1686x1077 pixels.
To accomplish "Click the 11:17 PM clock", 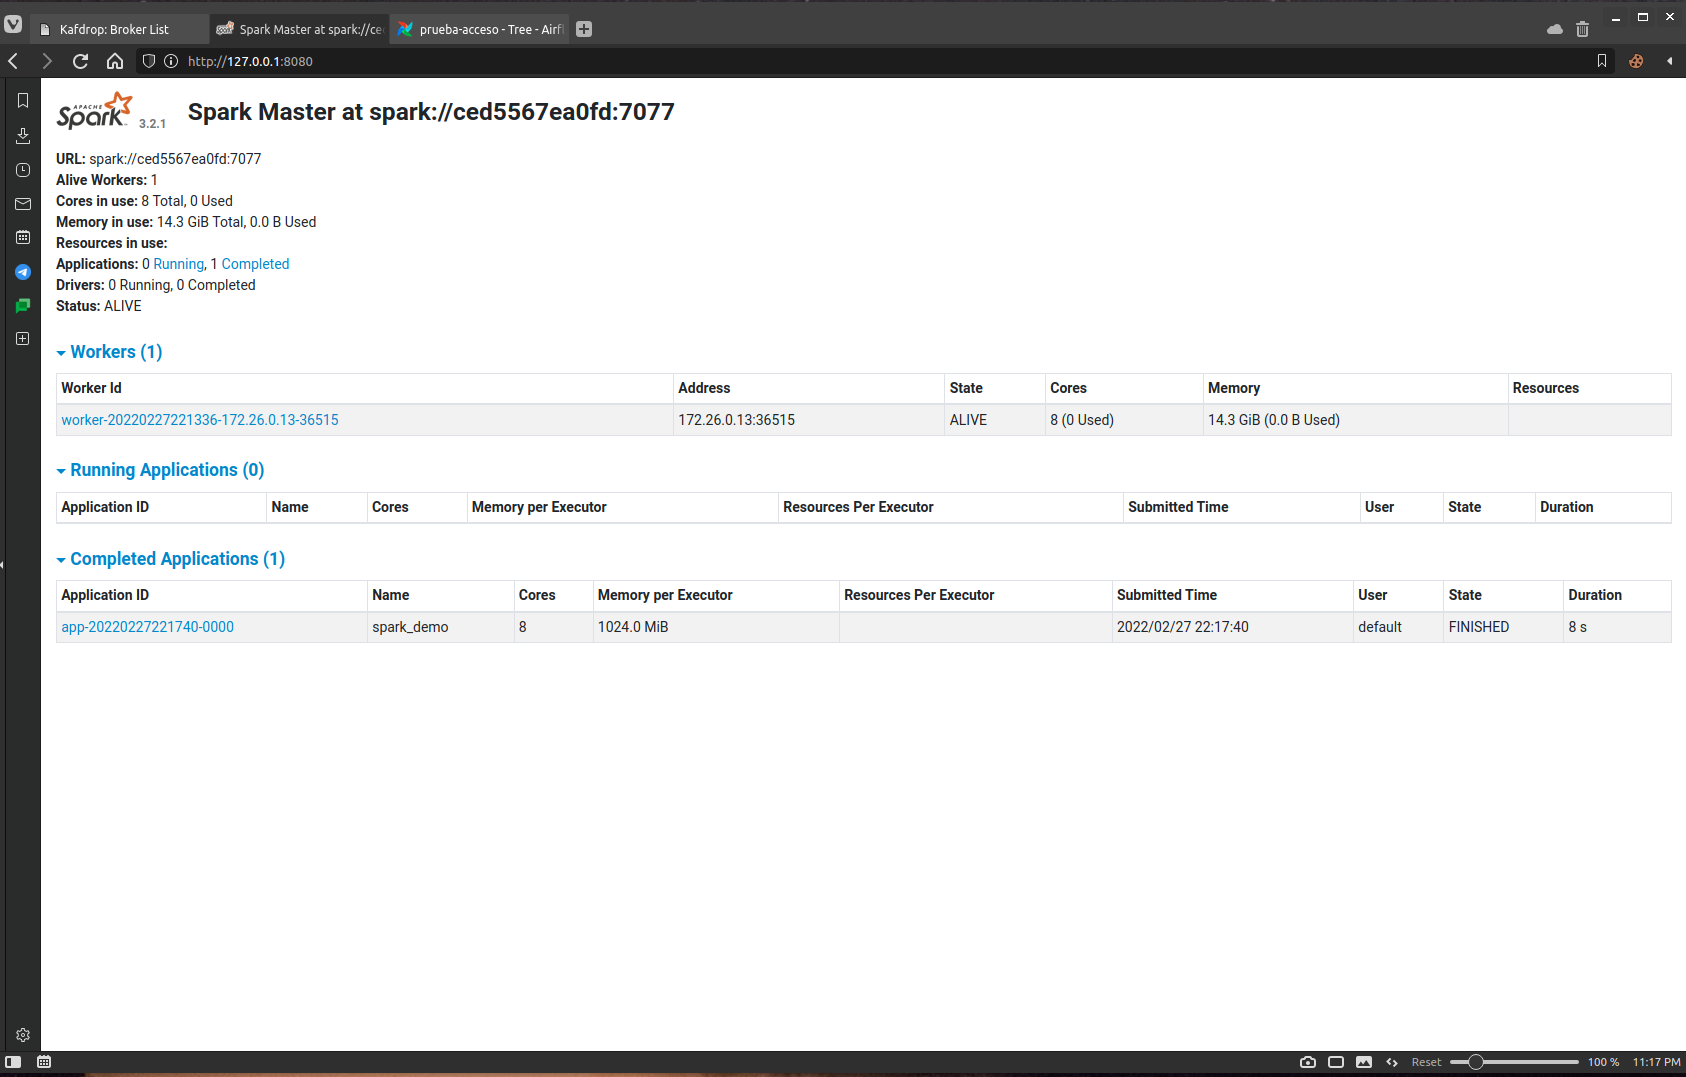I will [x=1656, y=1062].
